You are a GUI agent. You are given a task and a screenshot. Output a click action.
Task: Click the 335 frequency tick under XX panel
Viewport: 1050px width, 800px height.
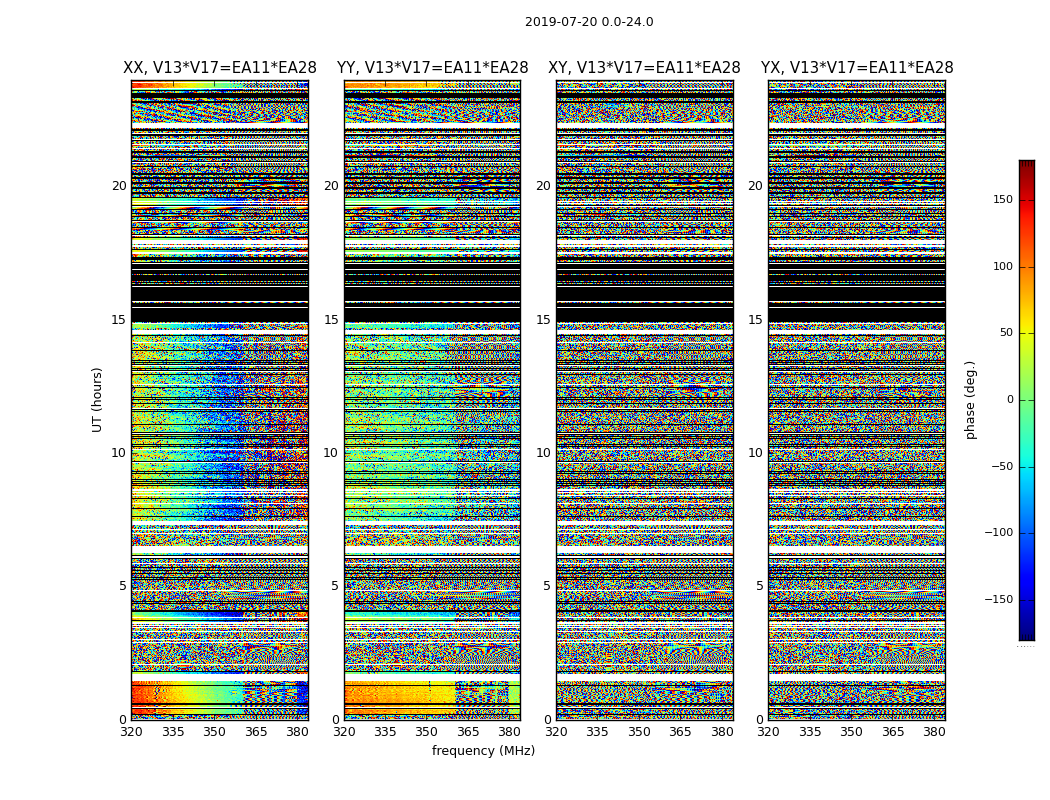(x=173, y=732)
